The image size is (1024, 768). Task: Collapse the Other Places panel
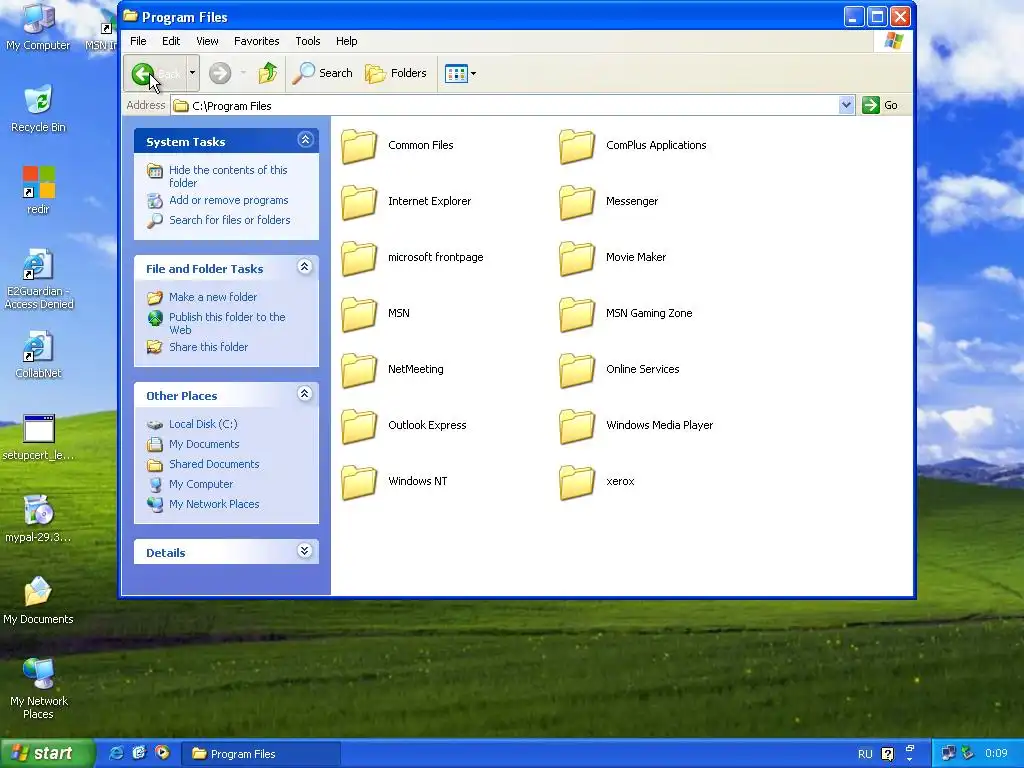[305, 394]
